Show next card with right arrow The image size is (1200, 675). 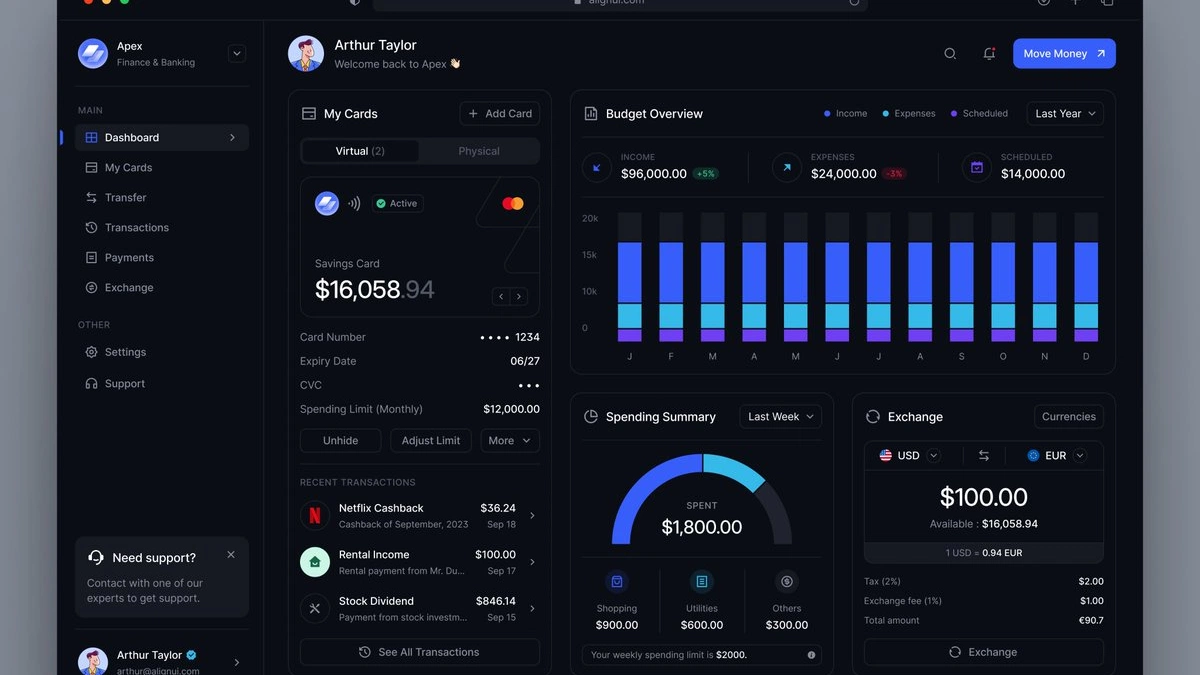click(519, 297)
